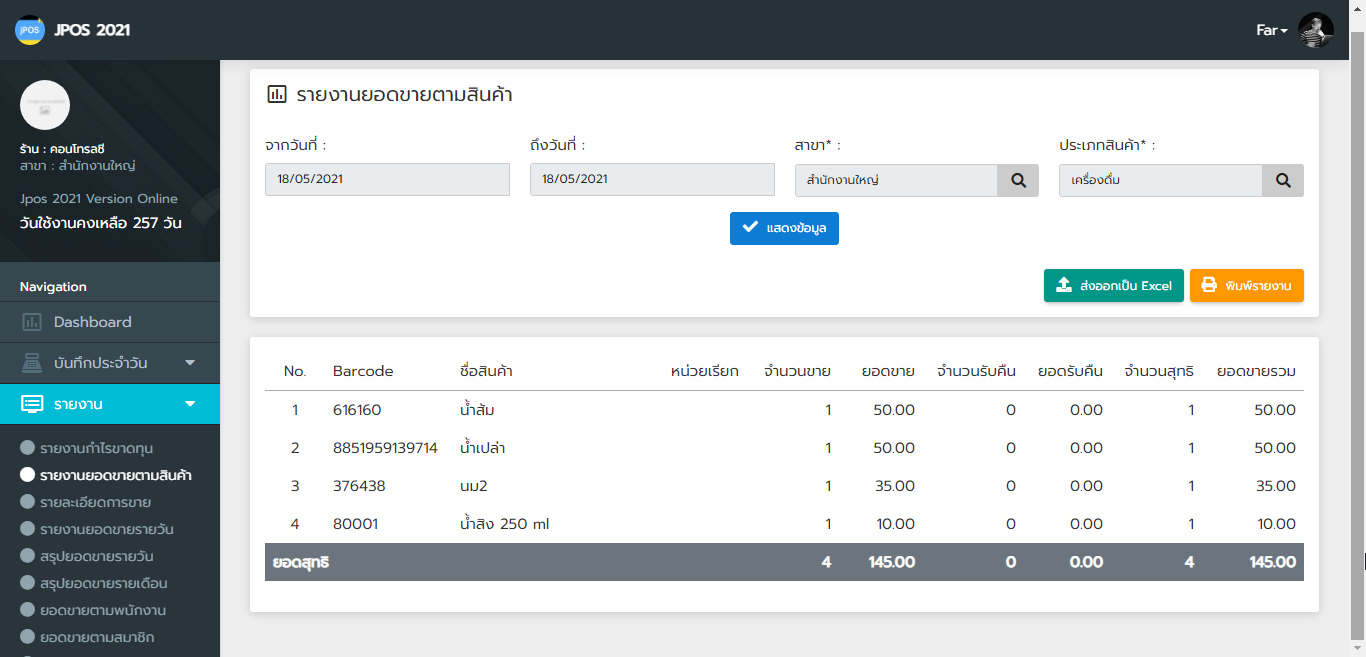Click the No. column header
Viewport: 1366px width, 657px height.
click(x=295, y=371)
